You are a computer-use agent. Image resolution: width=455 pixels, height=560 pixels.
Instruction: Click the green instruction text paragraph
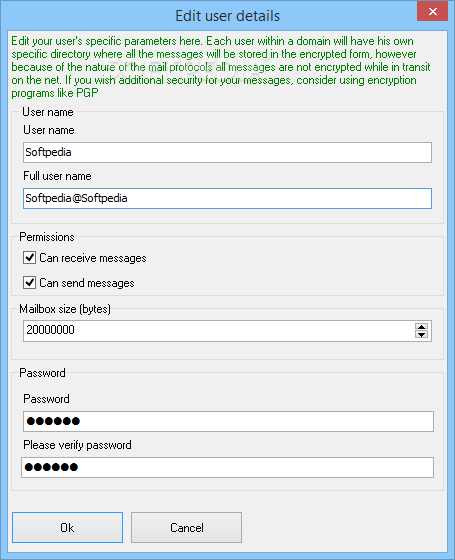point(221,67)
